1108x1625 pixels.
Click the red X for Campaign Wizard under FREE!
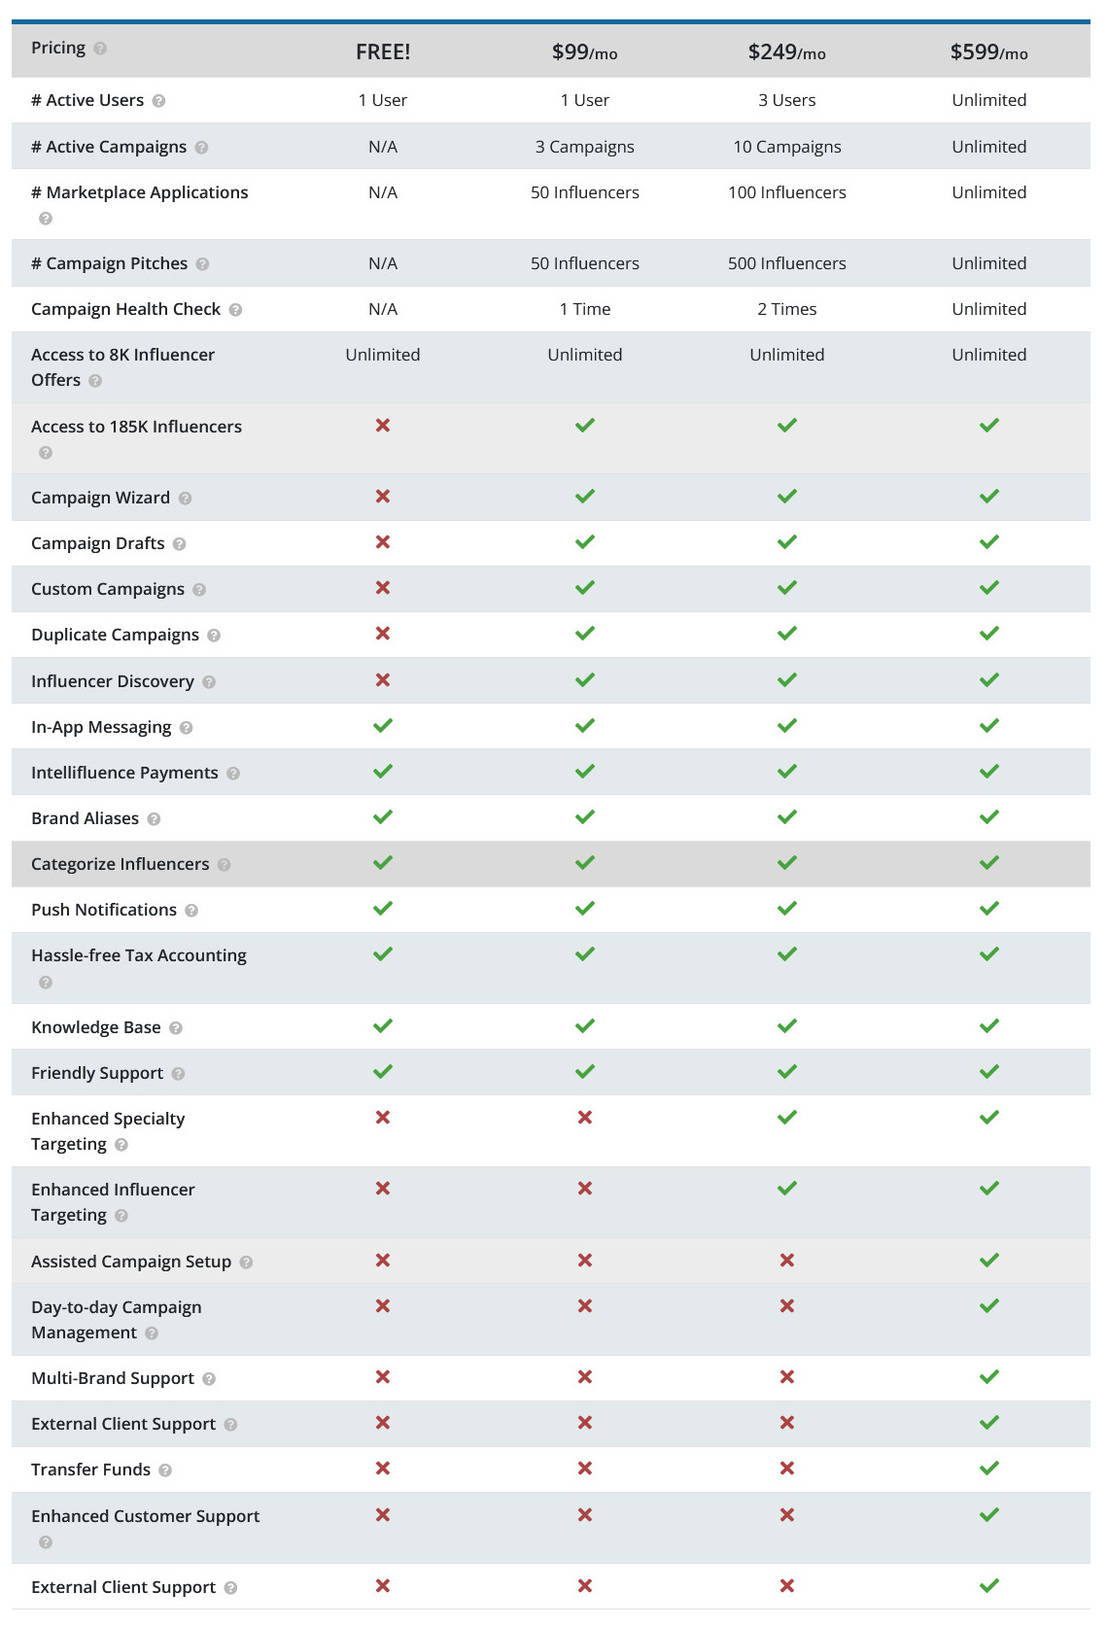pyautogui.click(x=383, y=497)
